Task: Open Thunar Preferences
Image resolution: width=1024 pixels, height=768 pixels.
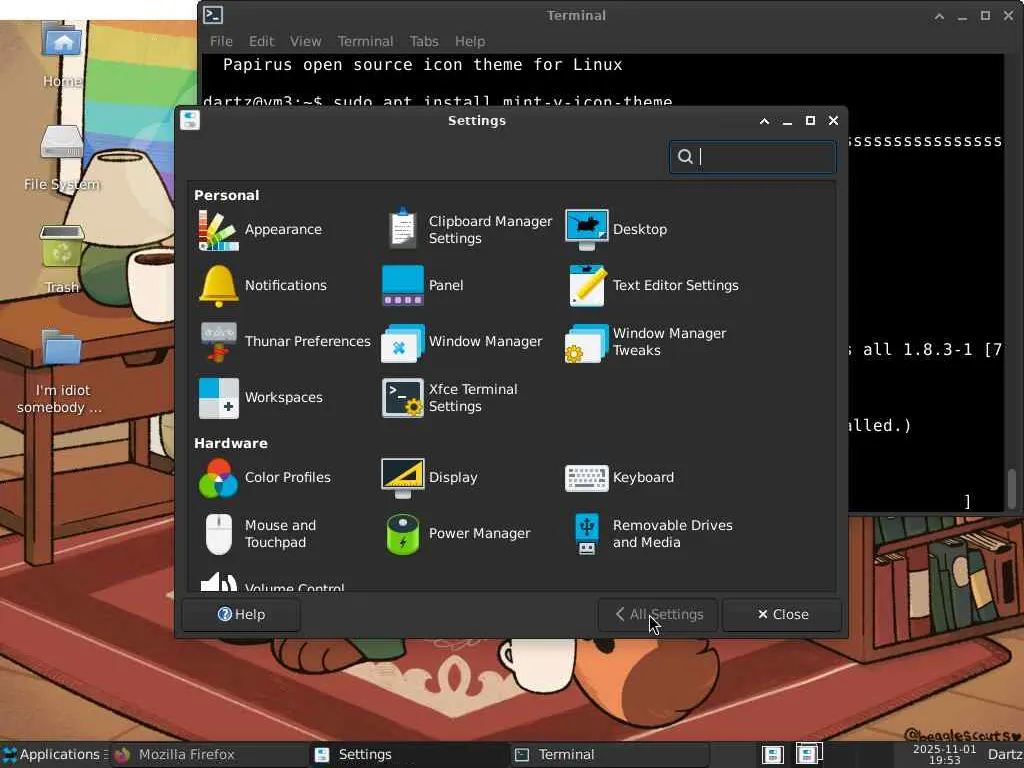Action: coord(285,342)
